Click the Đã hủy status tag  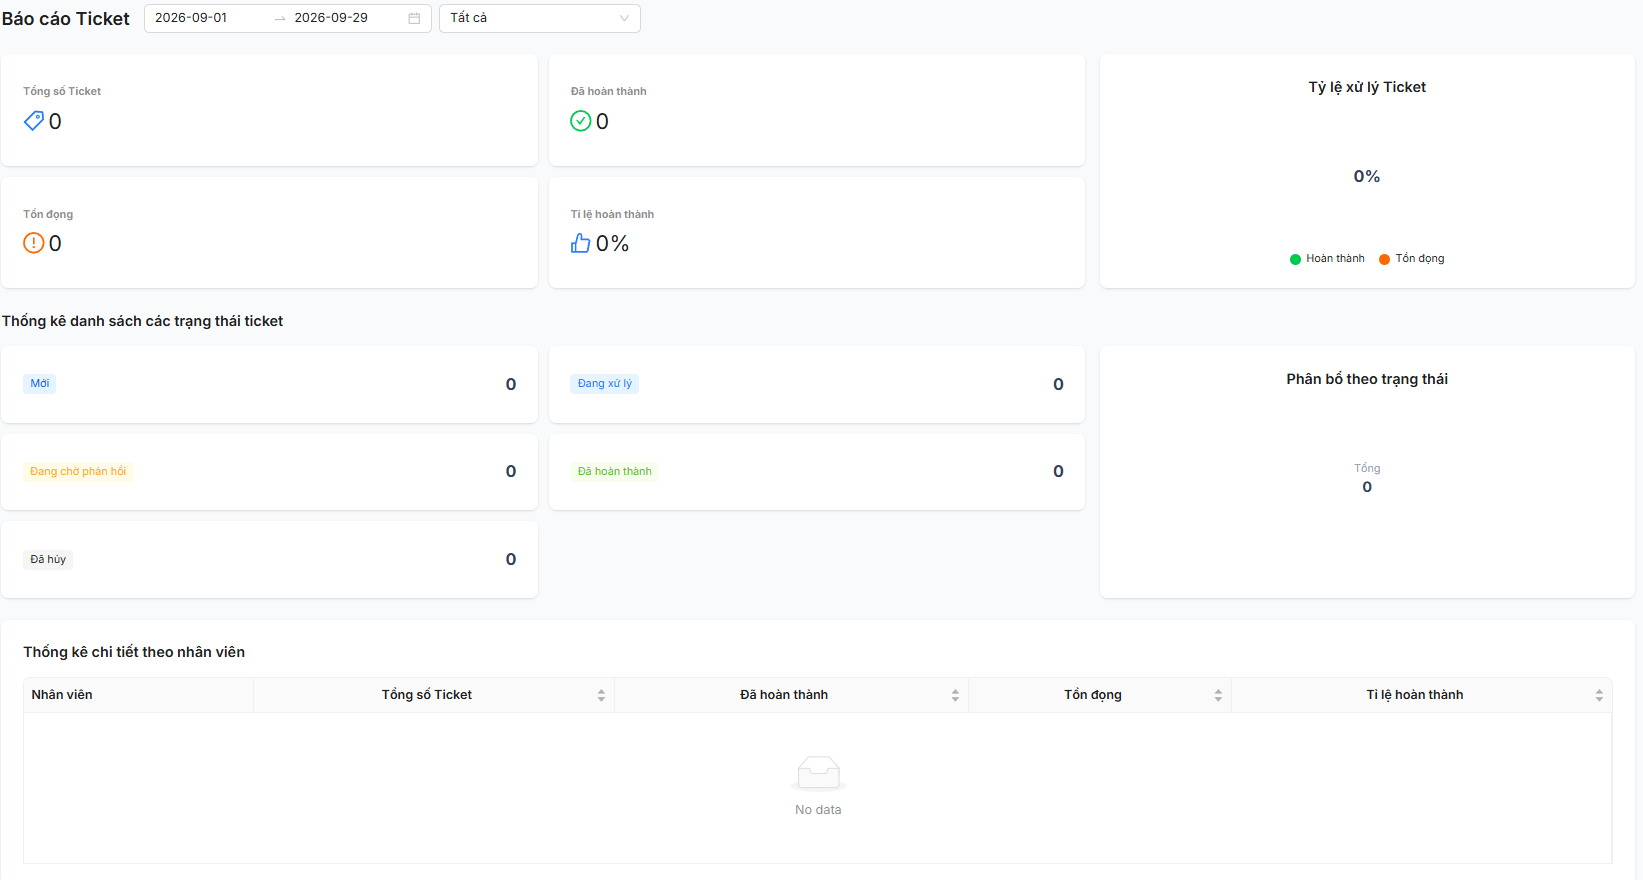48,560
